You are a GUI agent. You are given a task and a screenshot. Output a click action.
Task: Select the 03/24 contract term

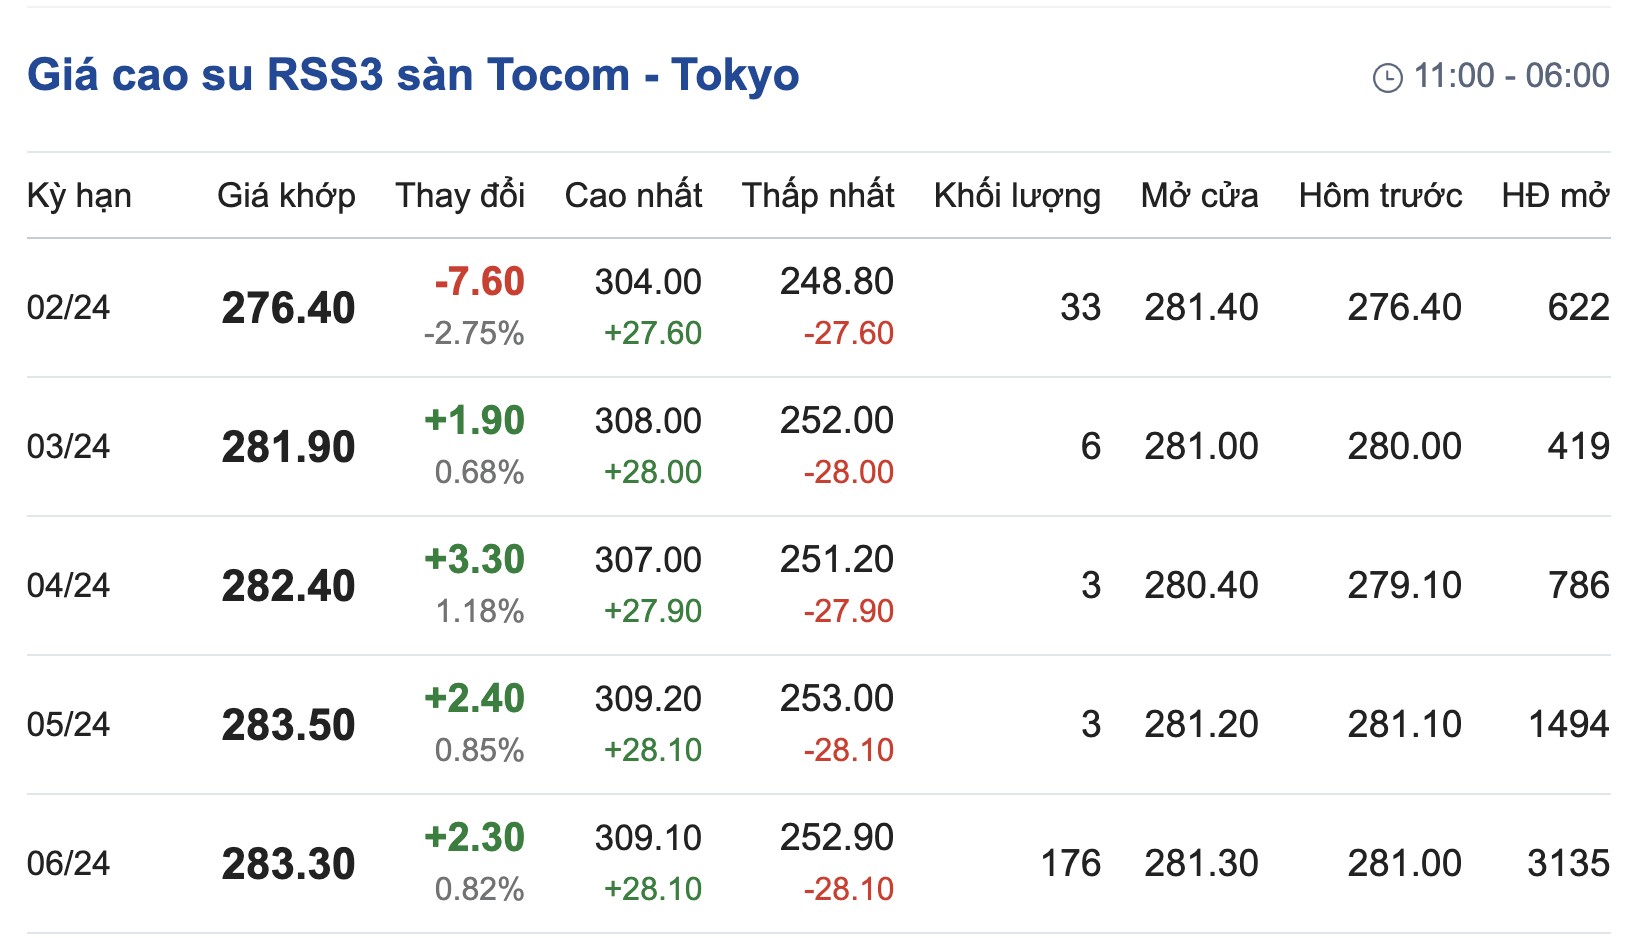(68, 446)
